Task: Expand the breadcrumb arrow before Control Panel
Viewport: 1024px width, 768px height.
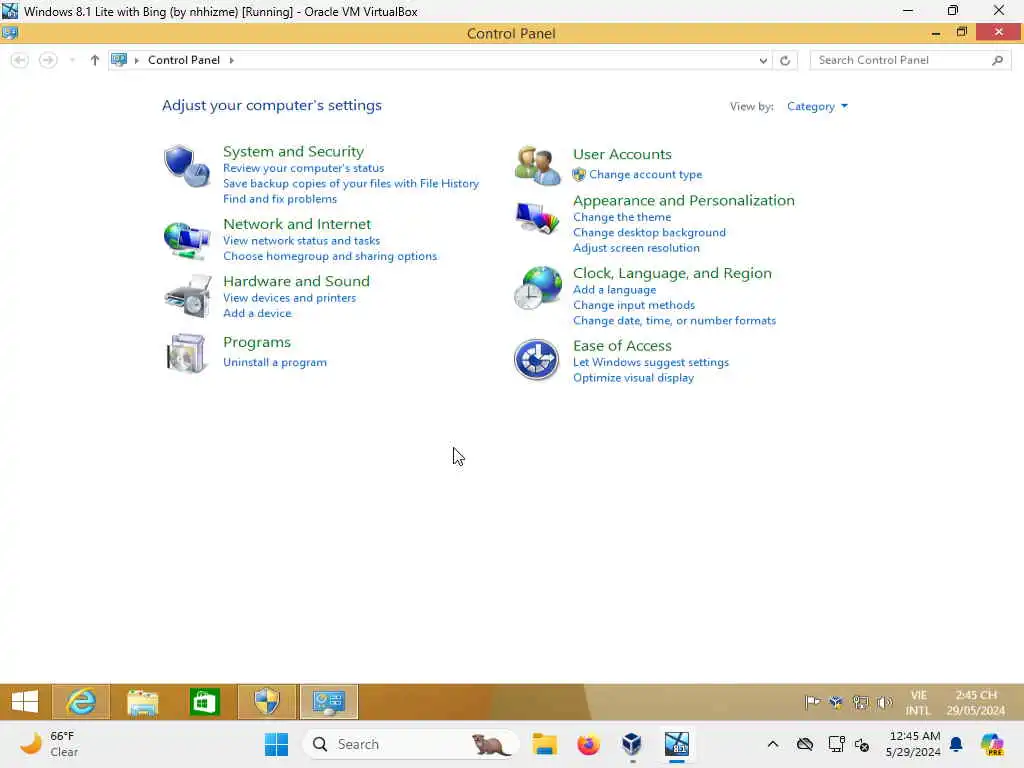Action: [x=136, y=60]
